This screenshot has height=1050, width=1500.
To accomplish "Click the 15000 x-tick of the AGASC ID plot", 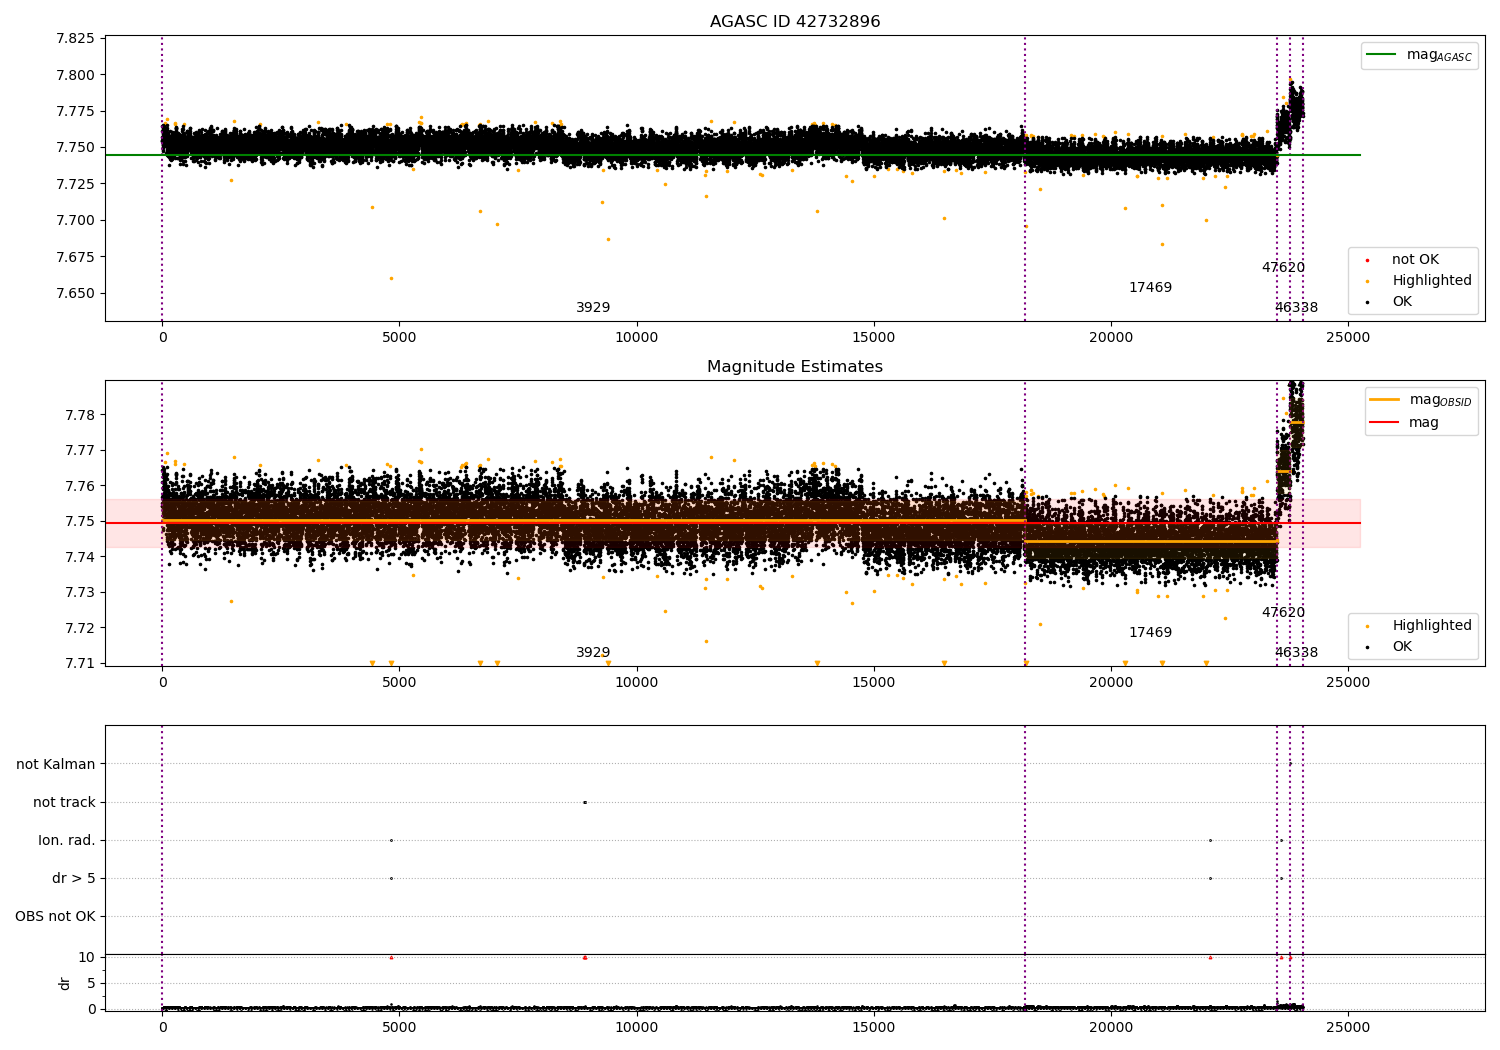I will pos(874,337).
